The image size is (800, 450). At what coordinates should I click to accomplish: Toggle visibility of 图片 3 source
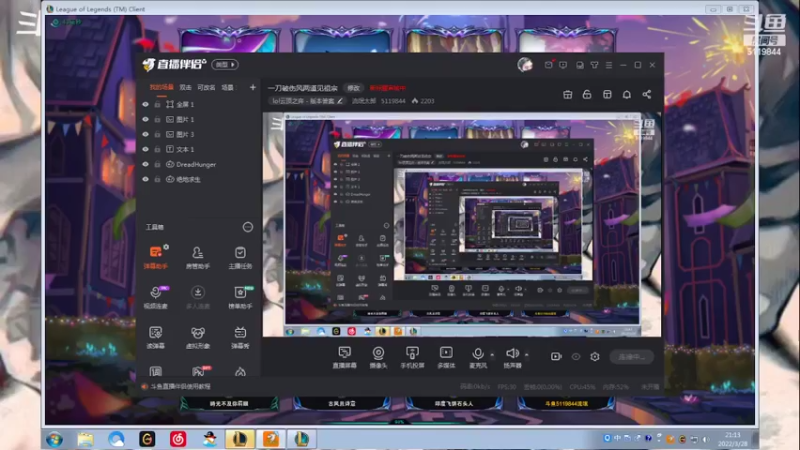145,134
